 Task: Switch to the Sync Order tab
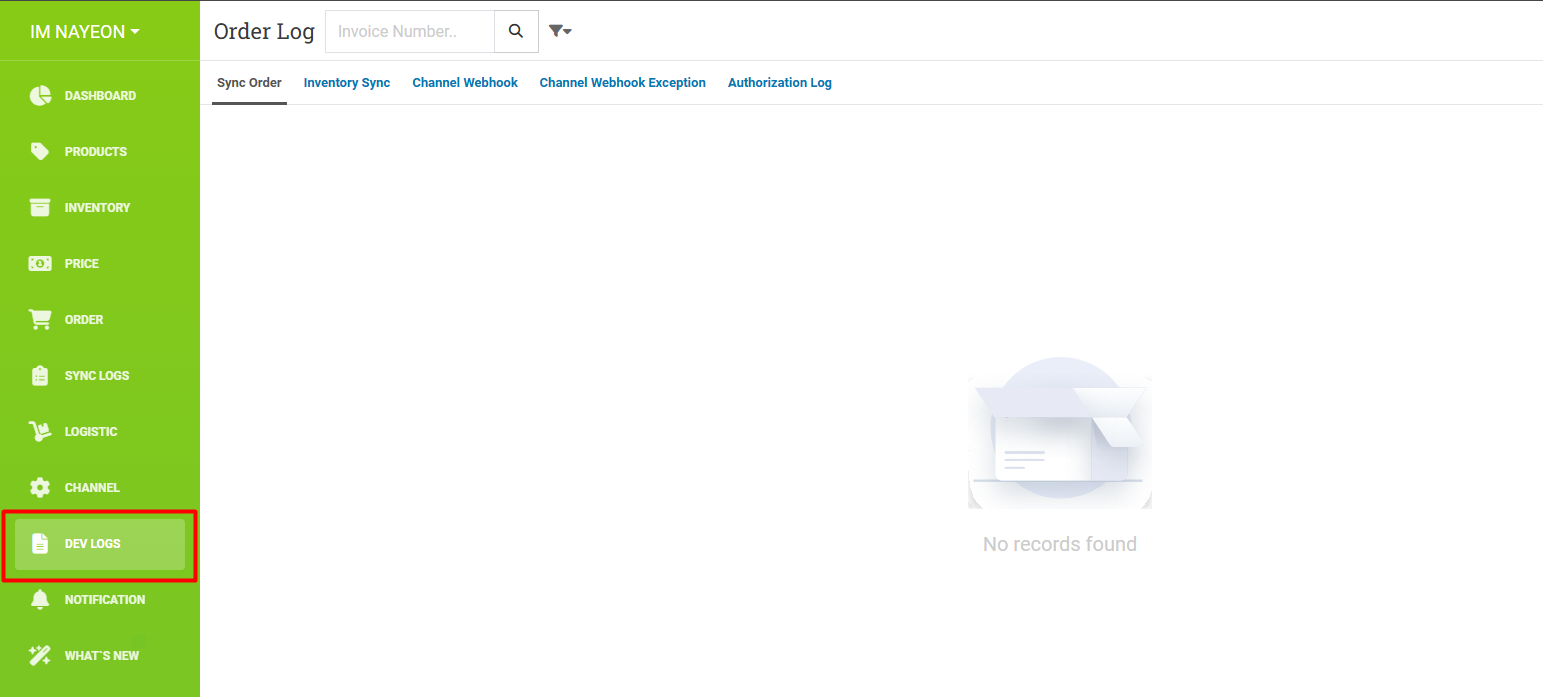(x=249, y=83)
